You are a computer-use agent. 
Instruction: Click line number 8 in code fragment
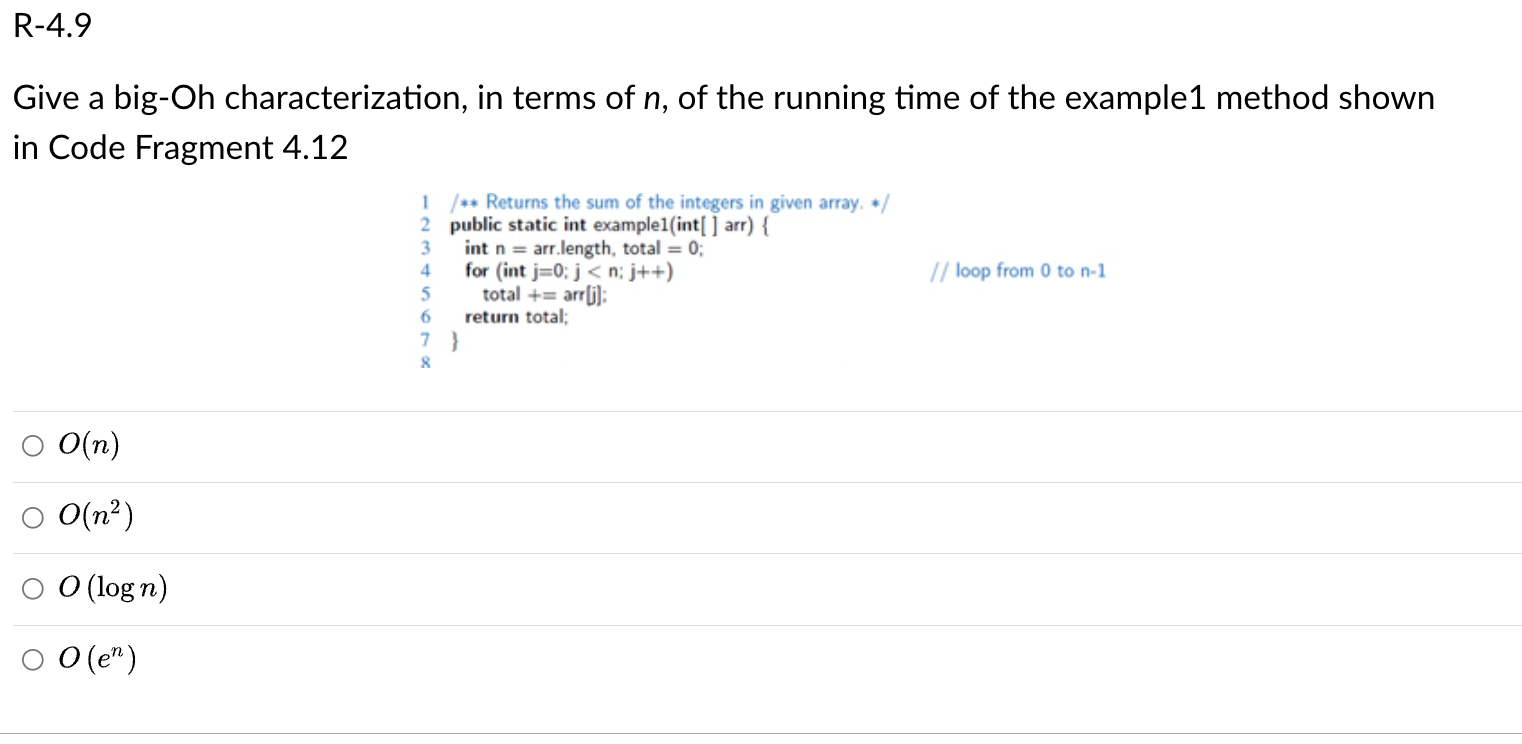425,362
